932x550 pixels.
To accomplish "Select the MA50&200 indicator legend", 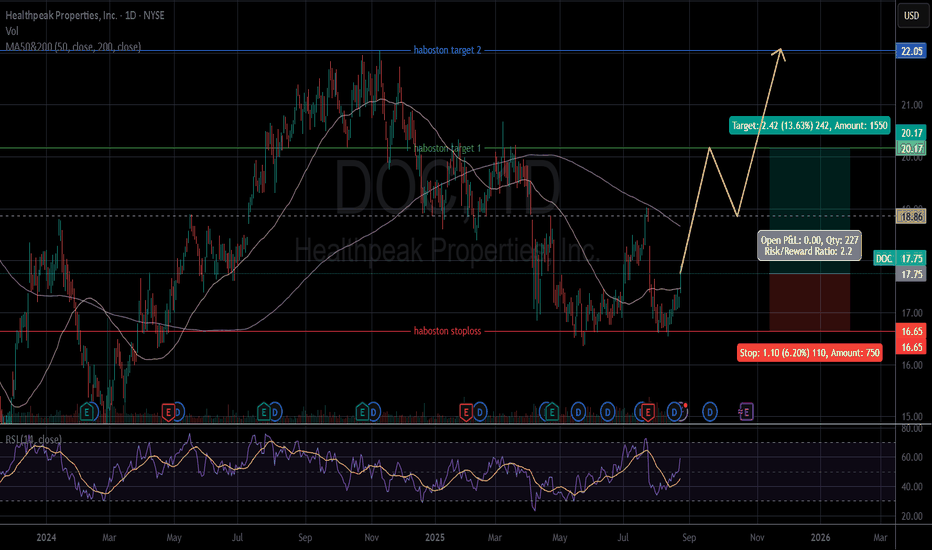I will [x=73, y=46].
